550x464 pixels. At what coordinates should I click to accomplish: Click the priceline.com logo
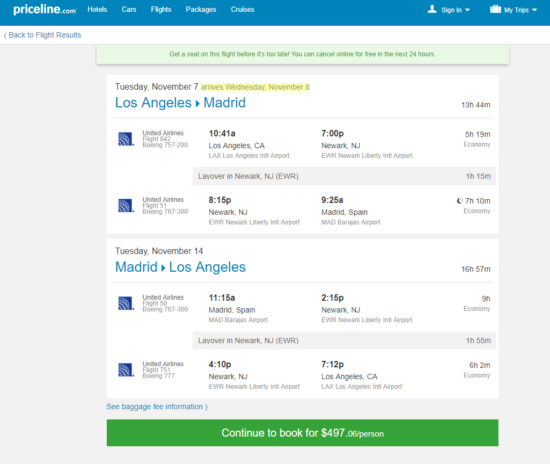click(45, 9)
